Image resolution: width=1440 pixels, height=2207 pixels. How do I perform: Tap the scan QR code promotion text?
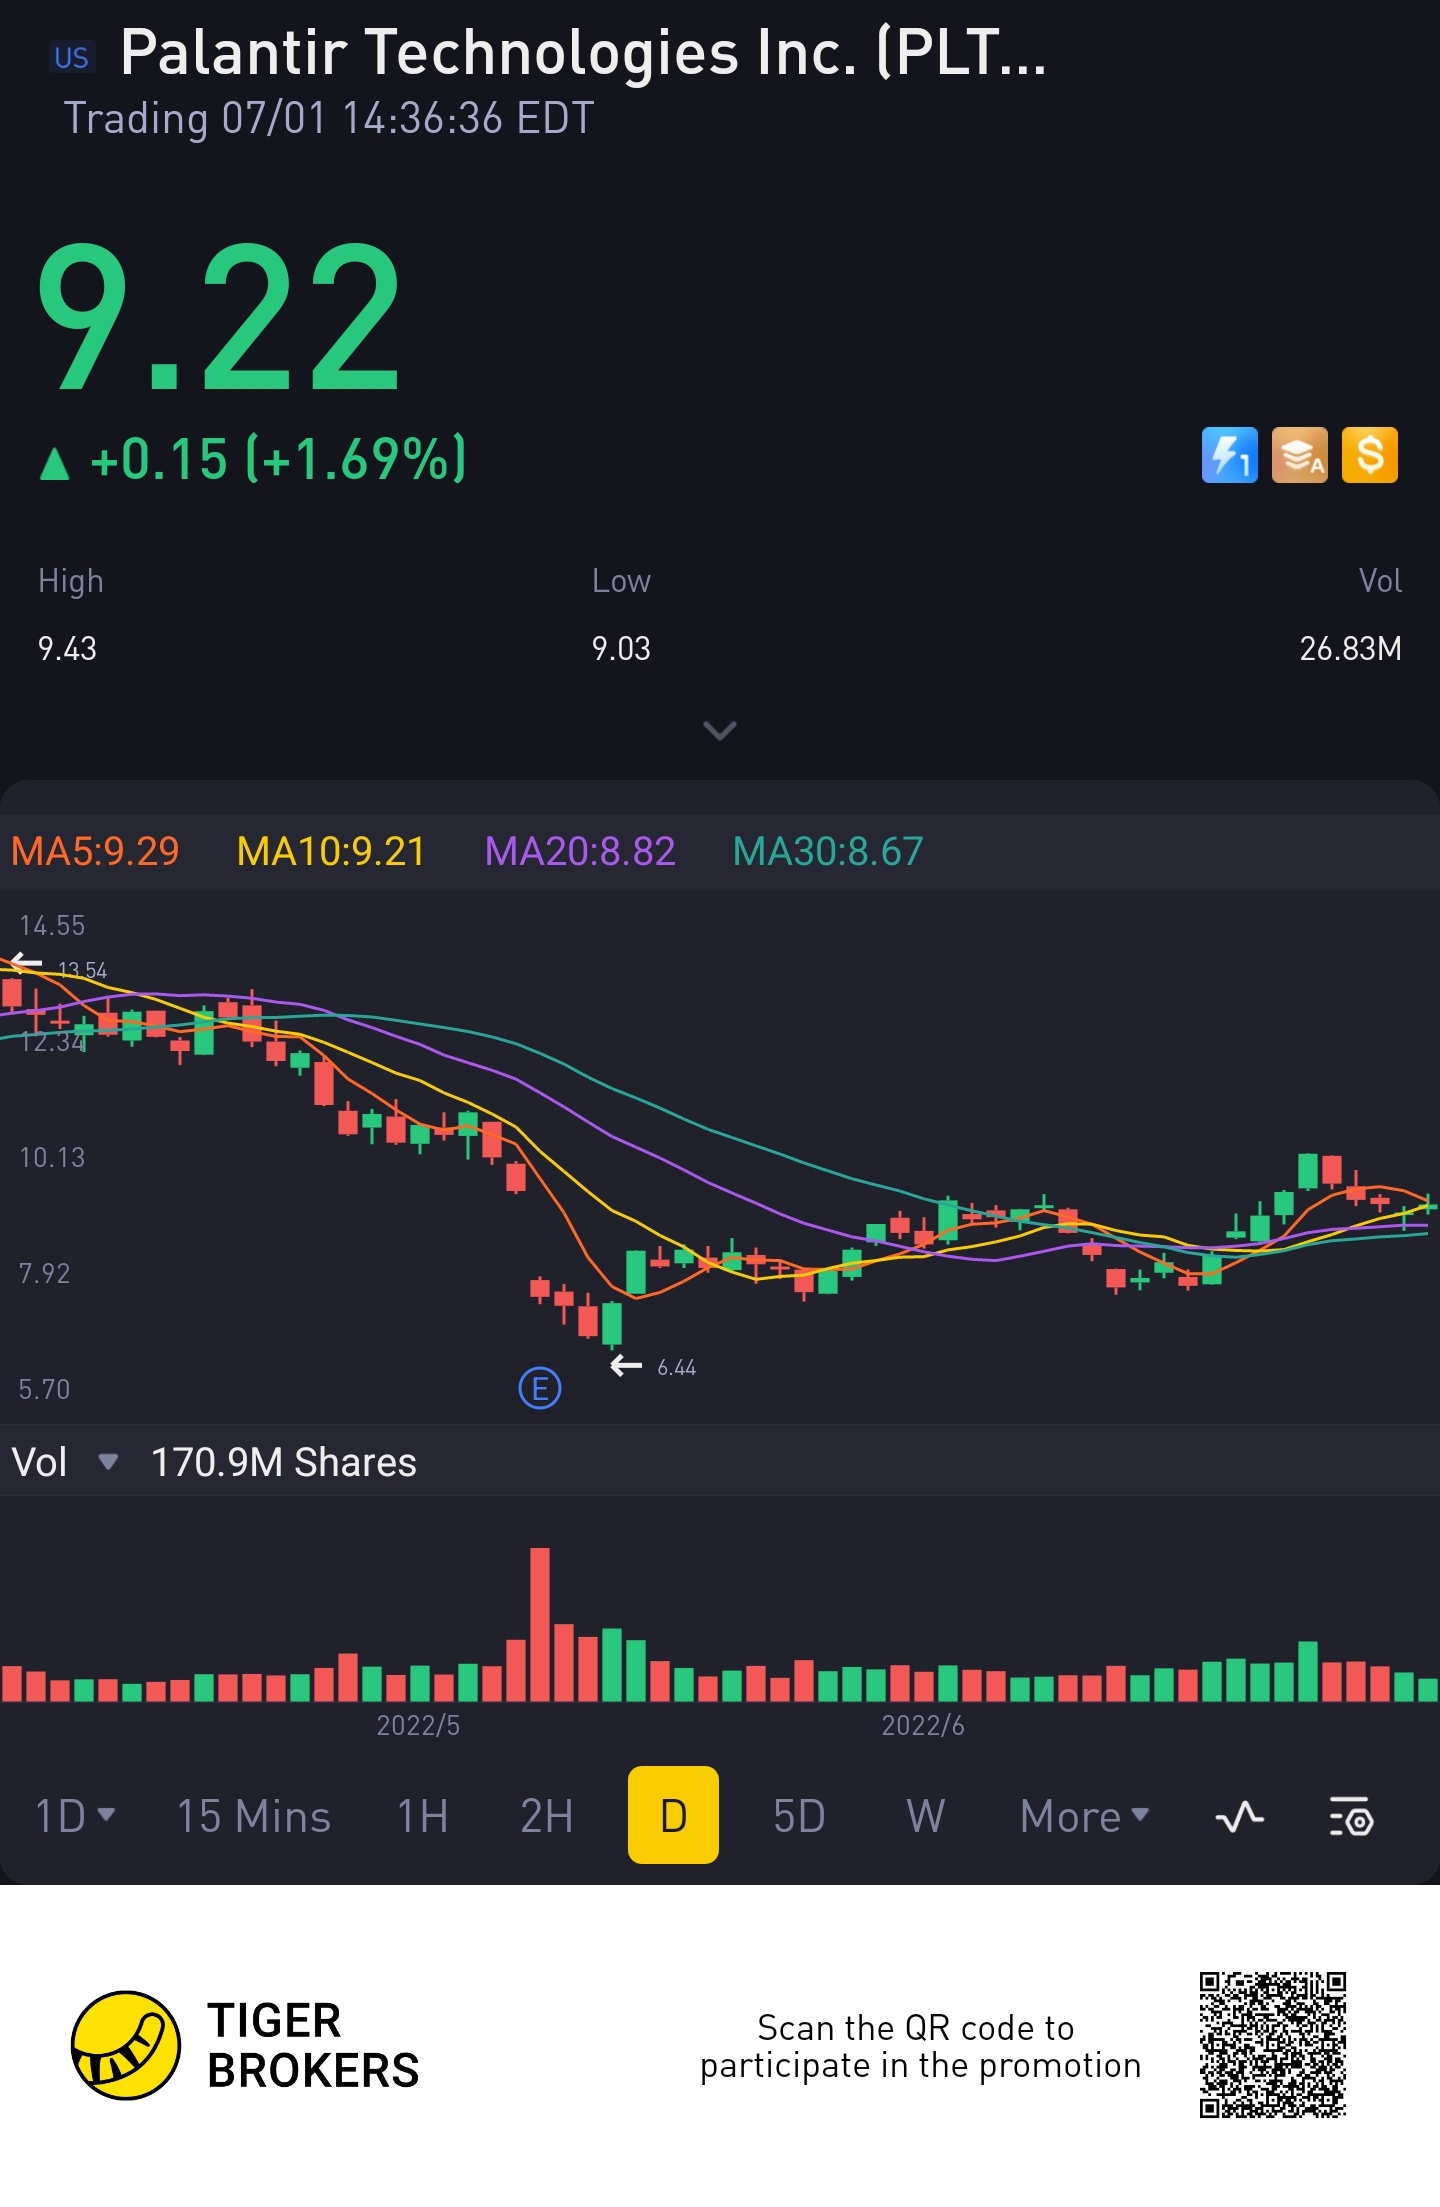pyautogui.click(x=920, y=2046)
